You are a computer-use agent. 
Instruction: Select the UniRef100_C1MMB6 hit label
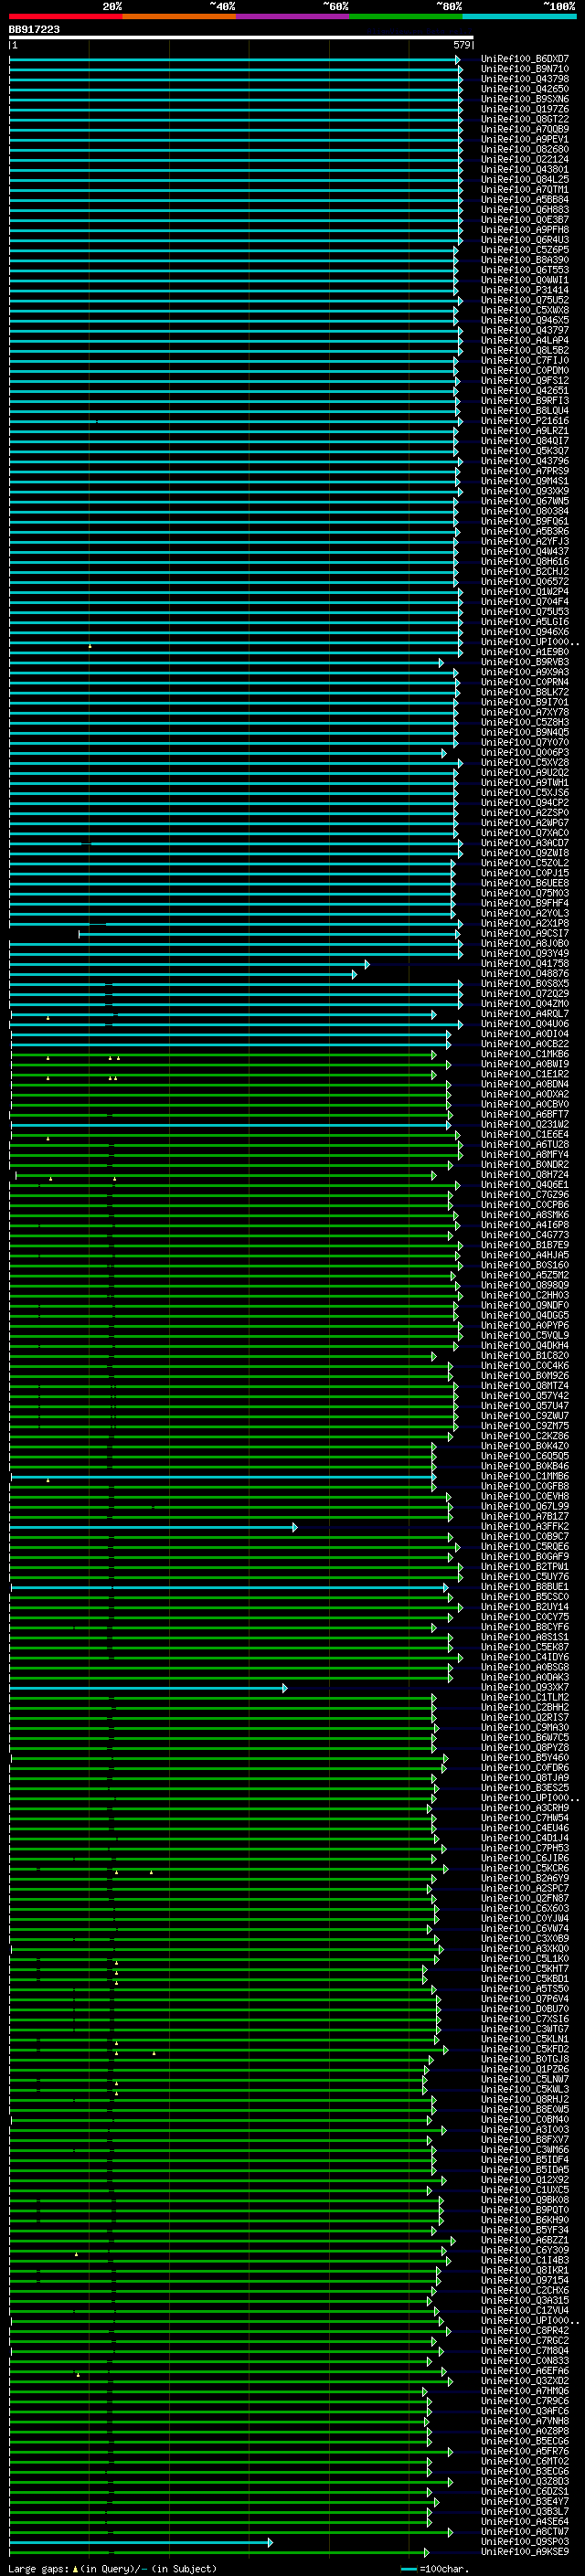(525, 1477)
